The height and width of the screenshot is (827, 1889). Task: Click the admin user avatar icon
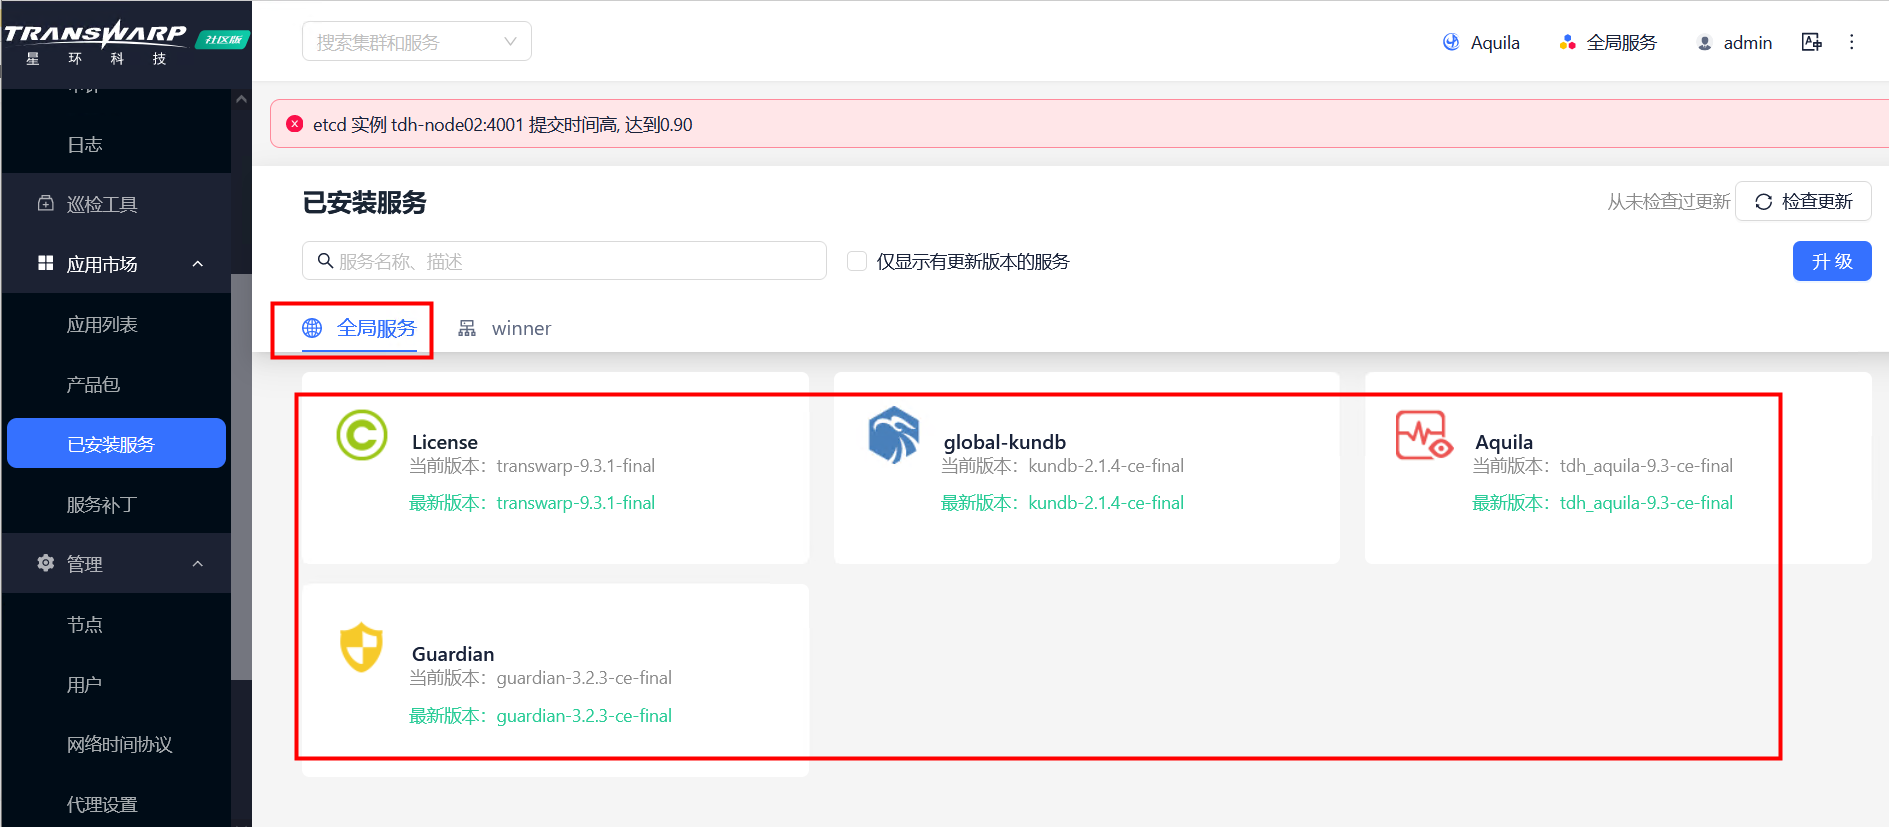point(1705,43)
